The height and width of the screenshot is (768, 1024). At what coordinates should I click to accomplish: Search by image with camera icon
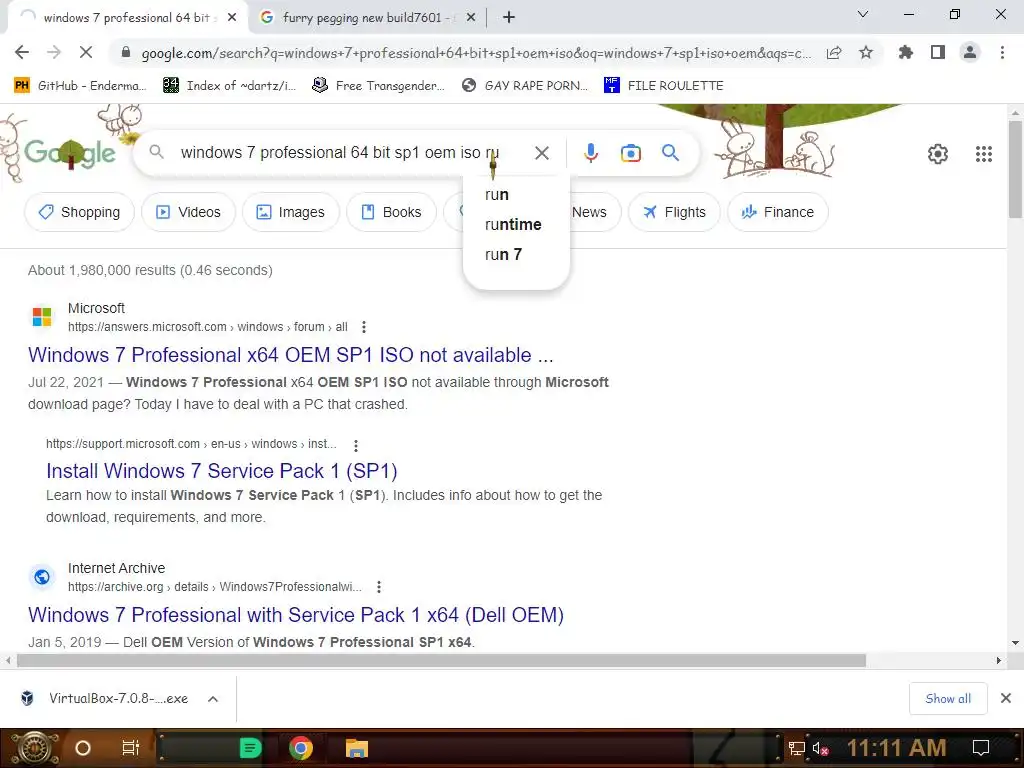pyautogui.click(x=630, y=153)
